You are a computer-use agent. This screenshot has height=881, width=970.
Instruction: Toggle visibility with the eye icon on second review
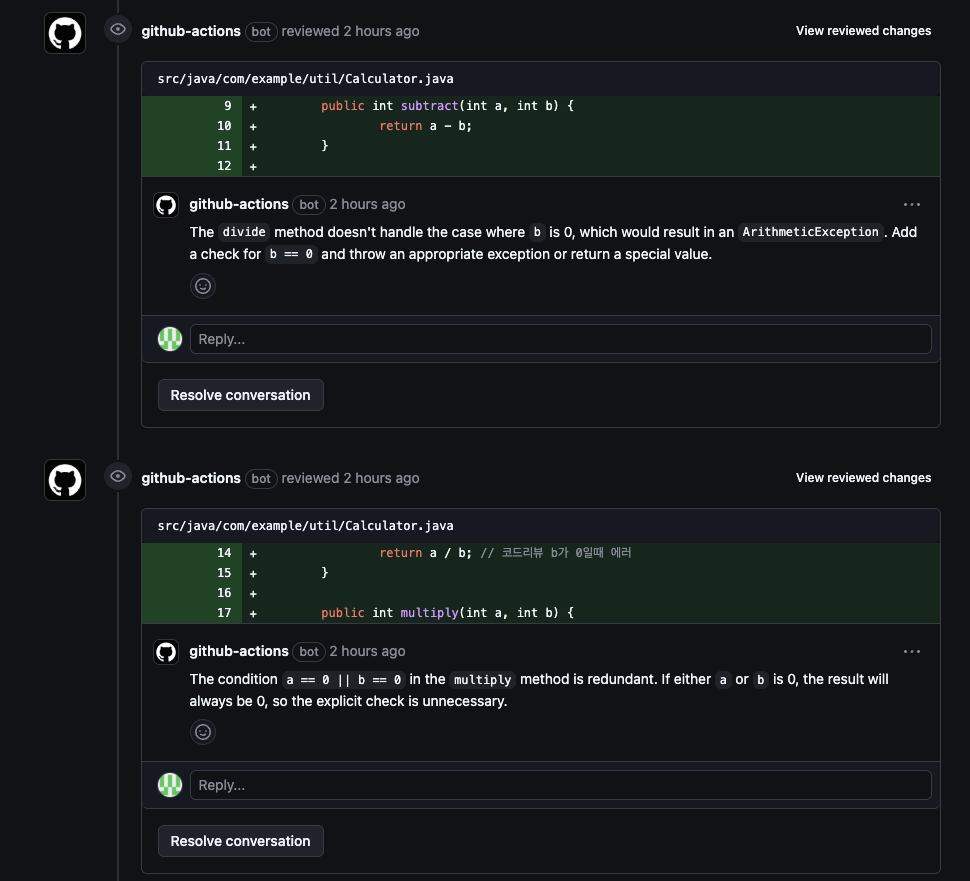[x=117, y=475]
